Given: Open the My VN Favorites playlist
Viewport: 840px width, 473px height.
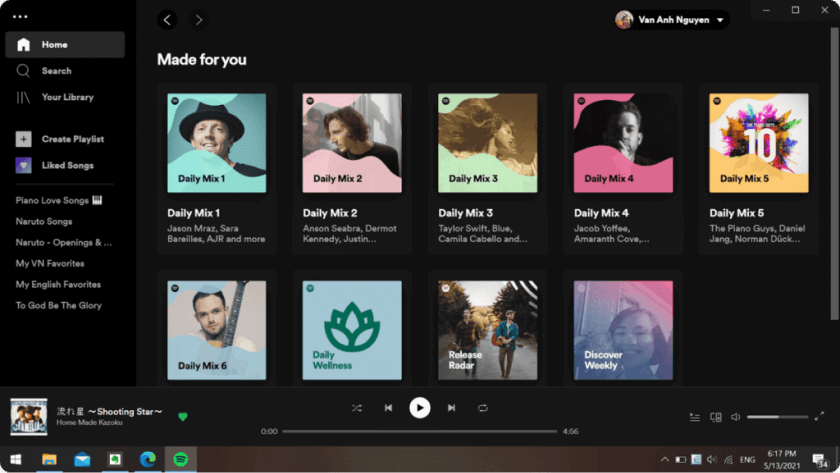Looking at the screenshot, I should point(50,263).
